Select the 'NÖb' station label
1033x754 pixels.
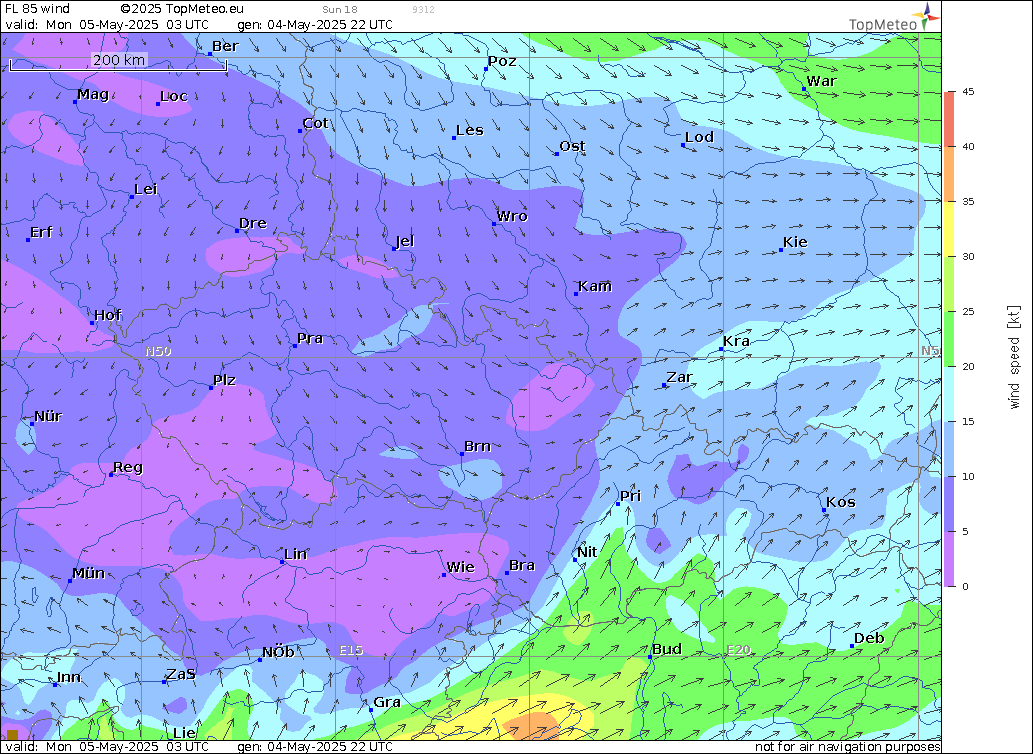[x=278, y=652]
